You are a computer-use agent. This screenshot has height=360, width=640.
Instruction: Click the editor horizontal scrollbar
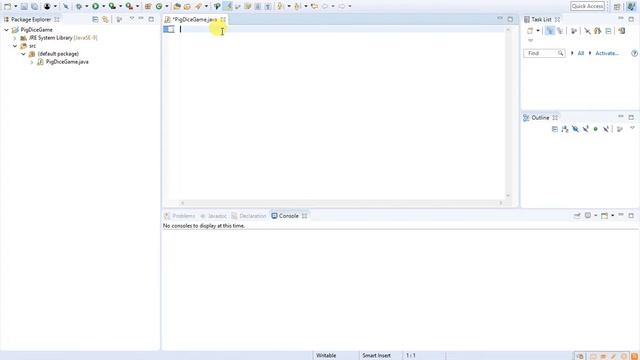coord(341,202)
